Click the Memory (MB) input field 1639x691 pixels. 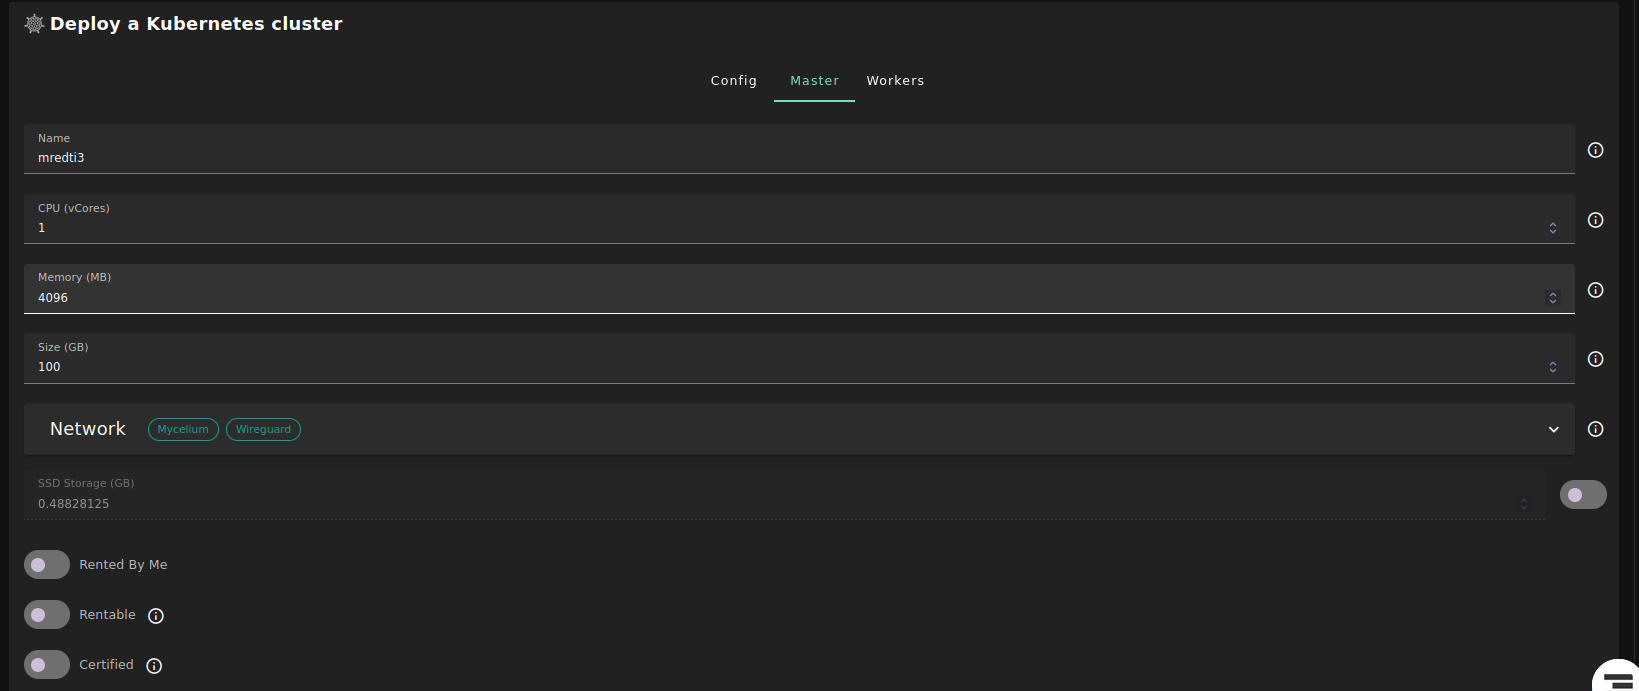[x=780, y=298]
